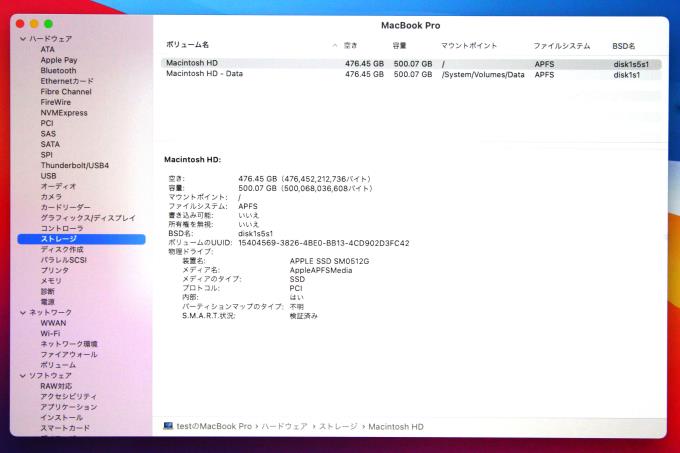
Task: Select スマートカード in the sidebar
Action: 65,428
